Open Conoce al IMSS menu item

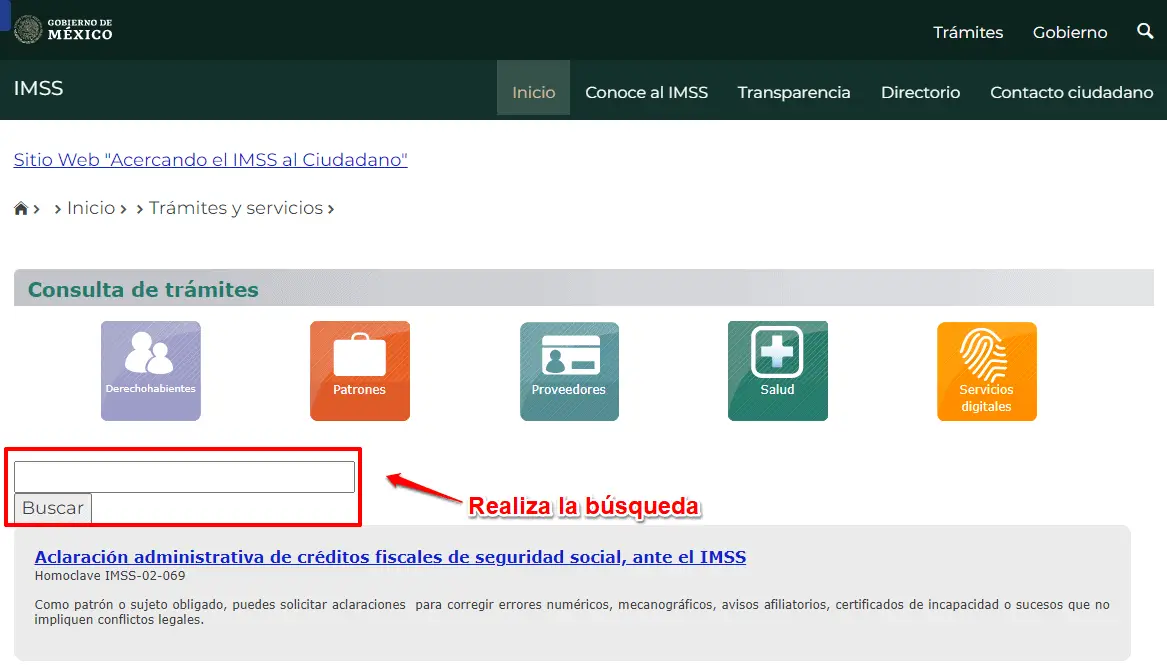coord(646,92)
